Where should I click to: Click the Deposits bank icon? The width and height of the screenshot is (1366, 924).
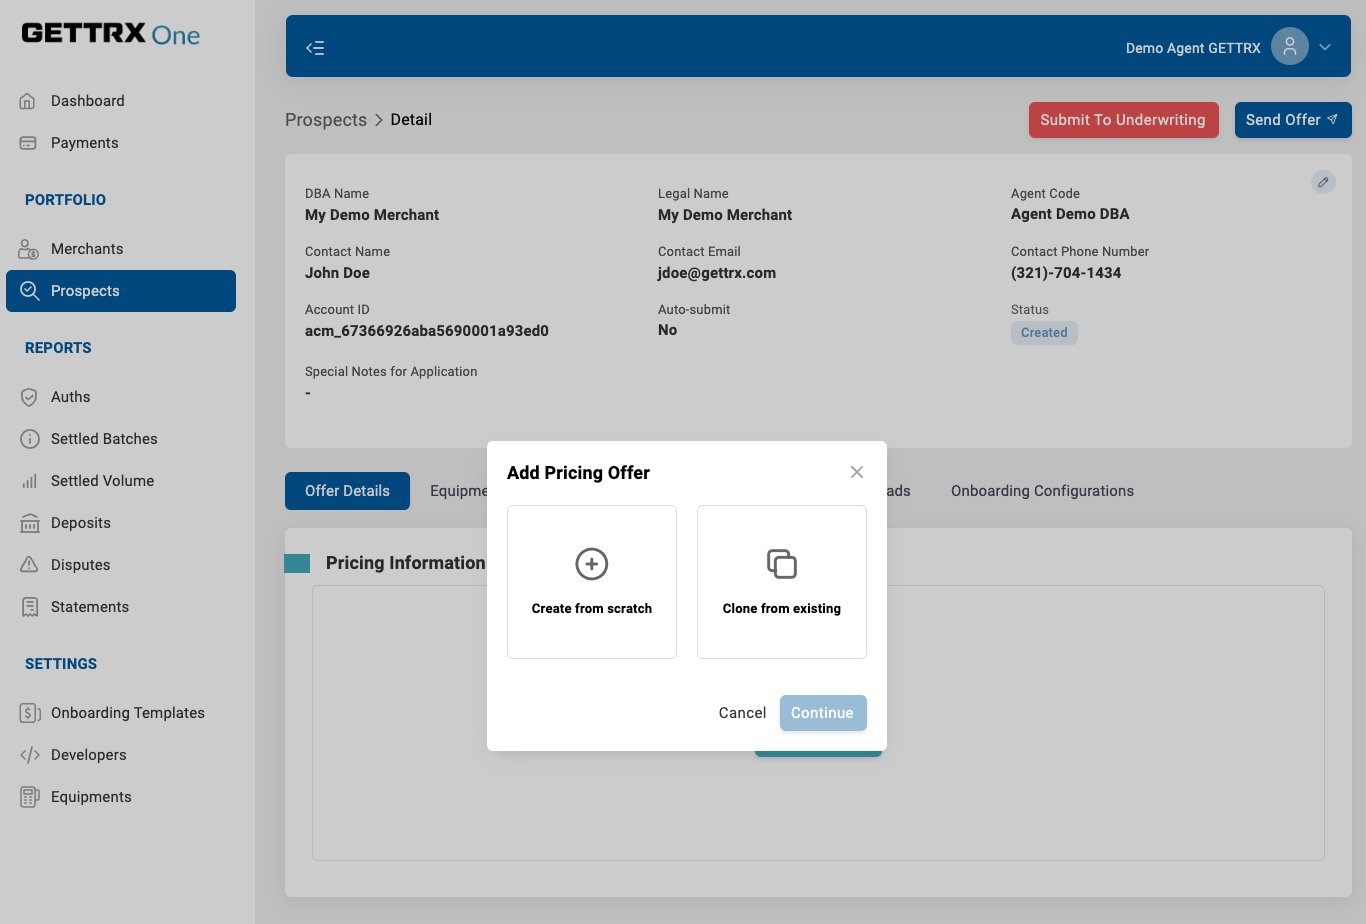(x=30, y=523)
